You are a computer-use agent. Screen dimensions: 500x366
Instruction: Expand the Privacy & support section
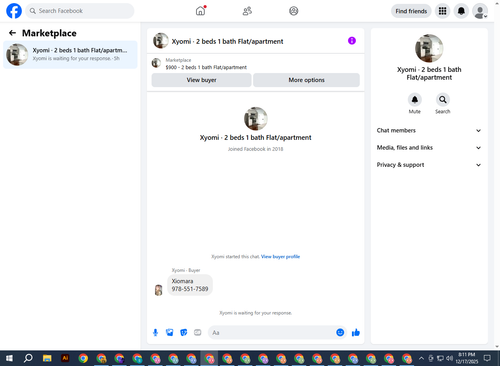click(429, 165)
